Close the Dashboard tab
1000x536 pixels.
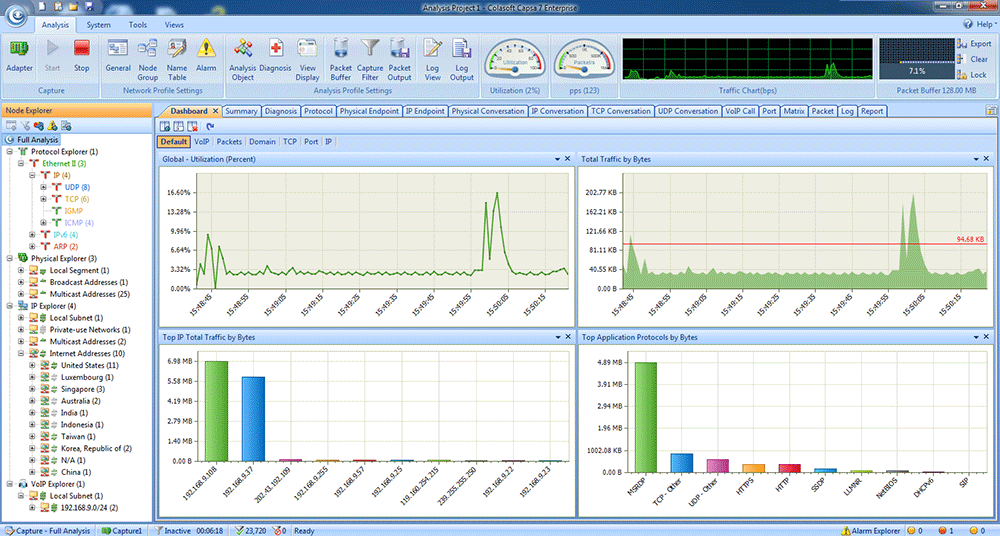(216, 111)
